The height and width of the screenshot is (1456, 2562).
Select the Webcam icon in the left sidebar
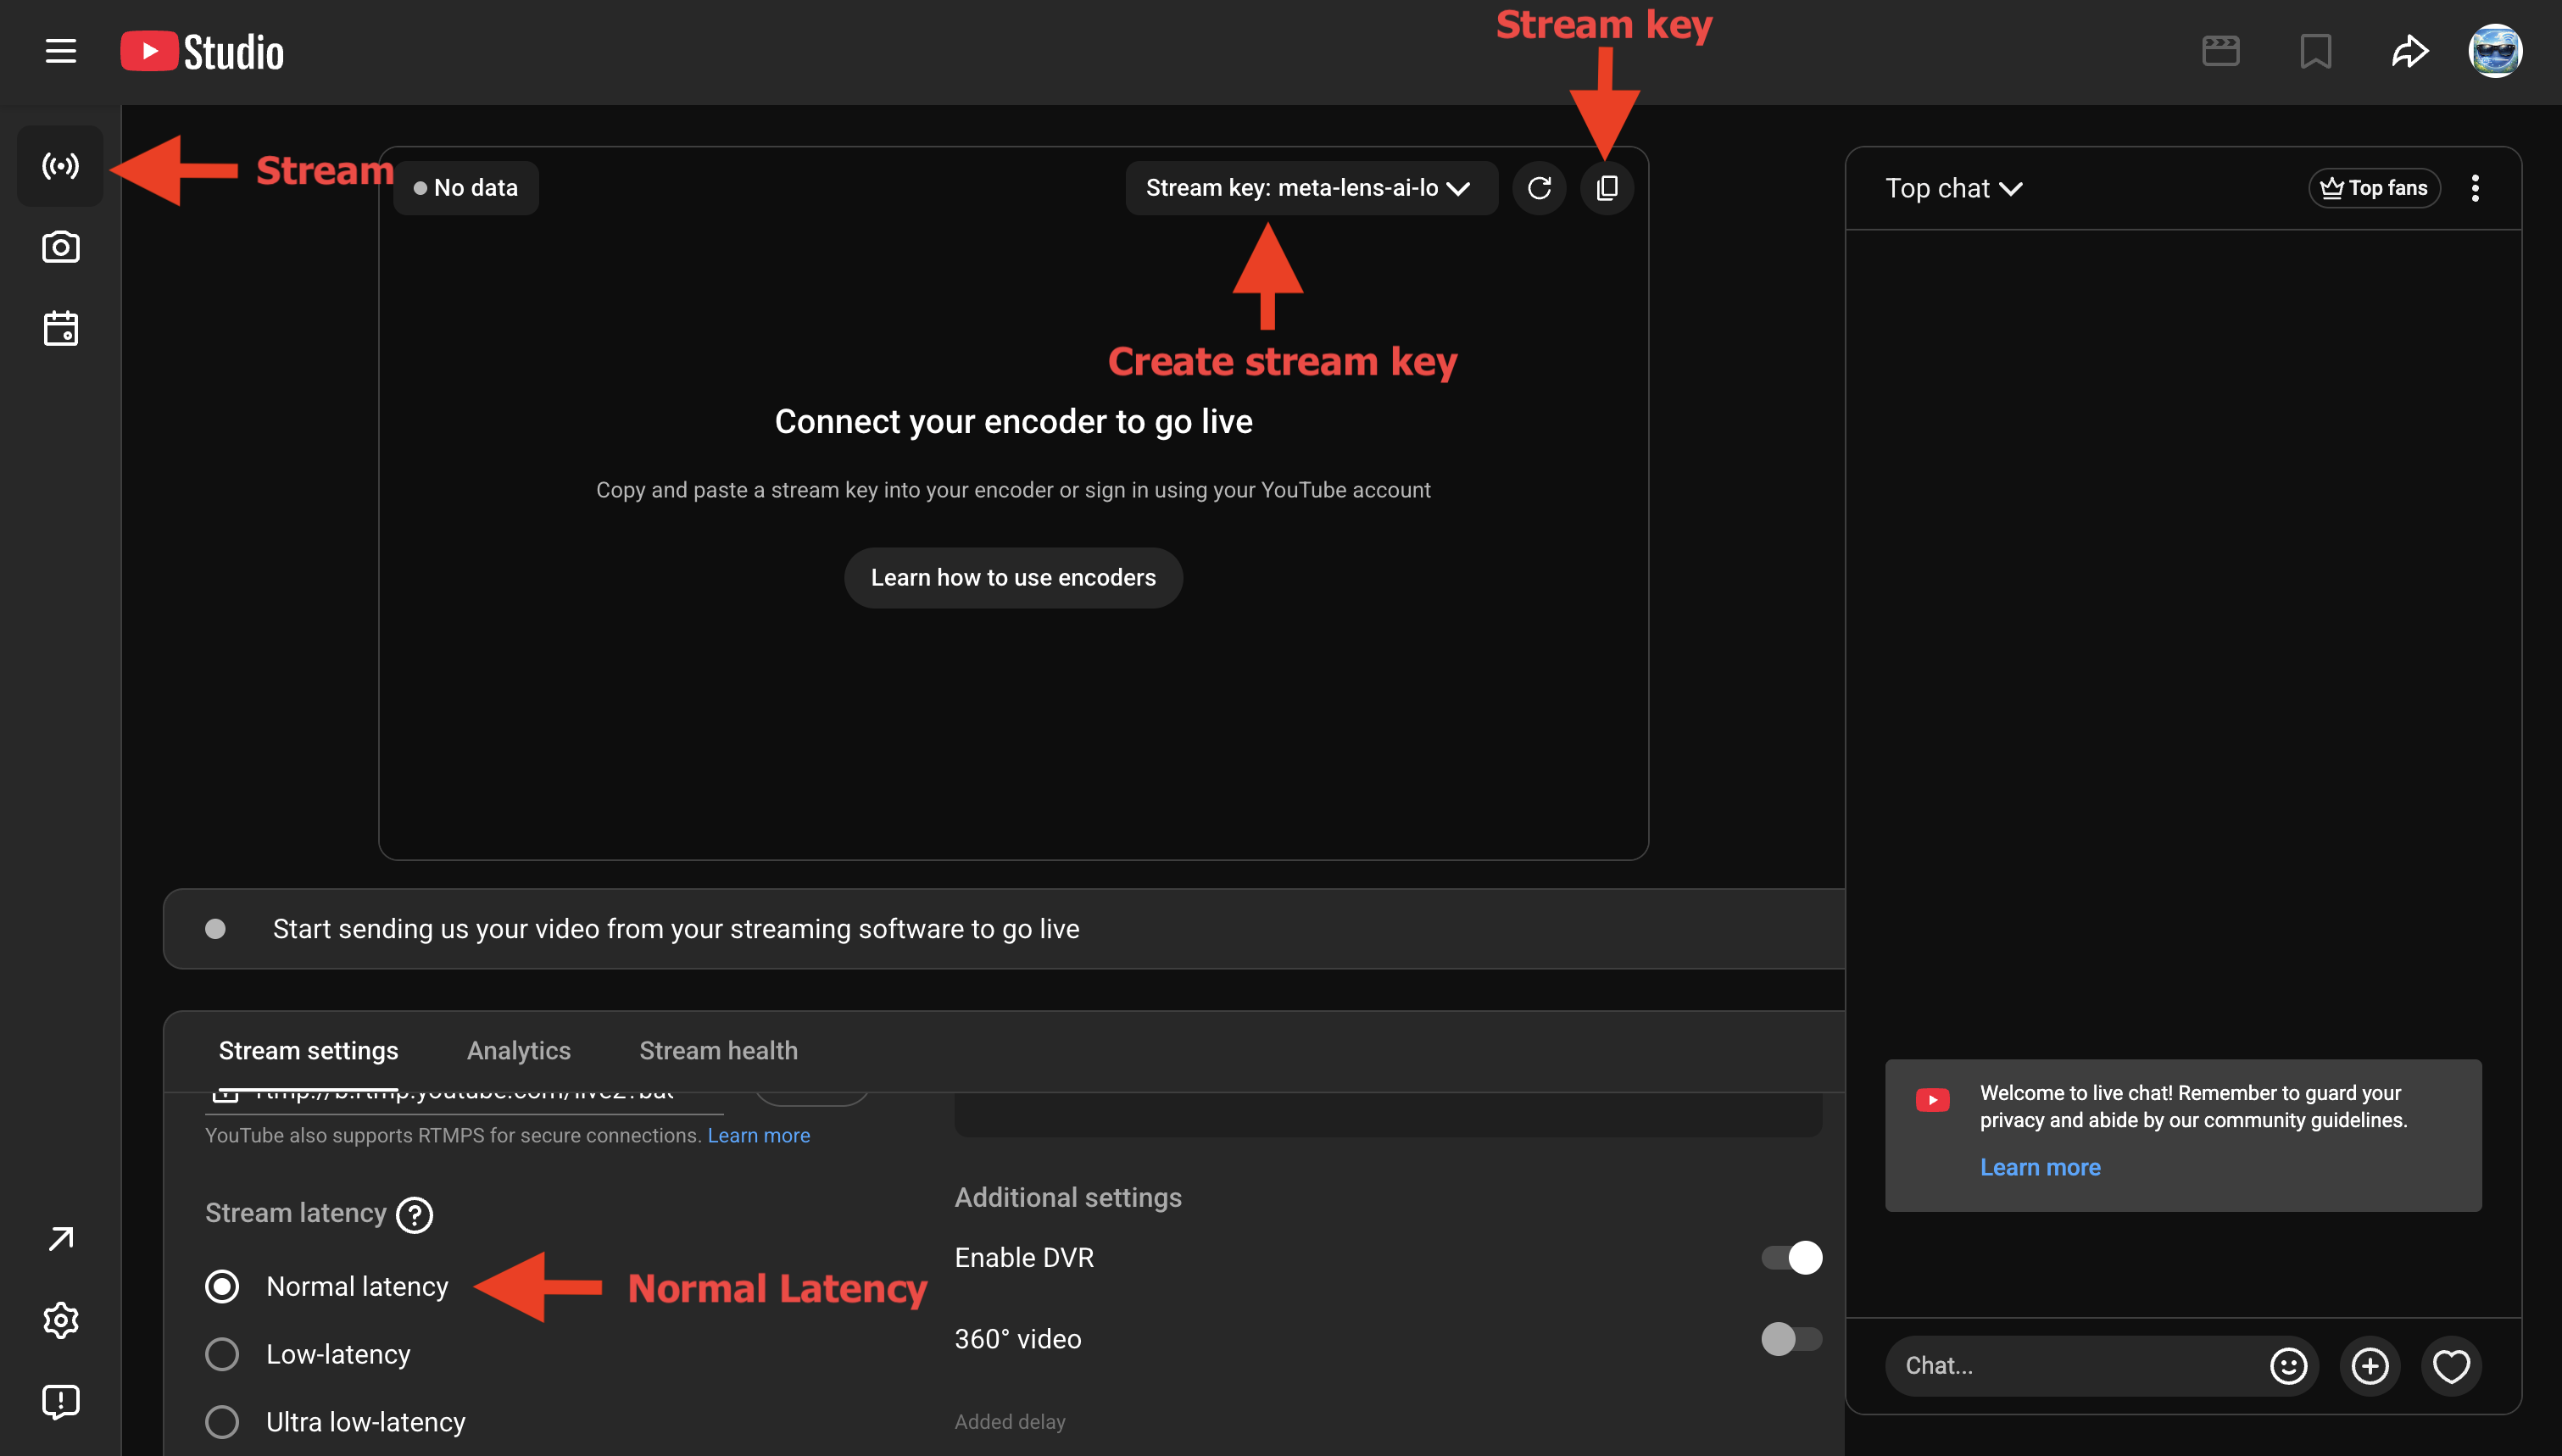point(60,247)
